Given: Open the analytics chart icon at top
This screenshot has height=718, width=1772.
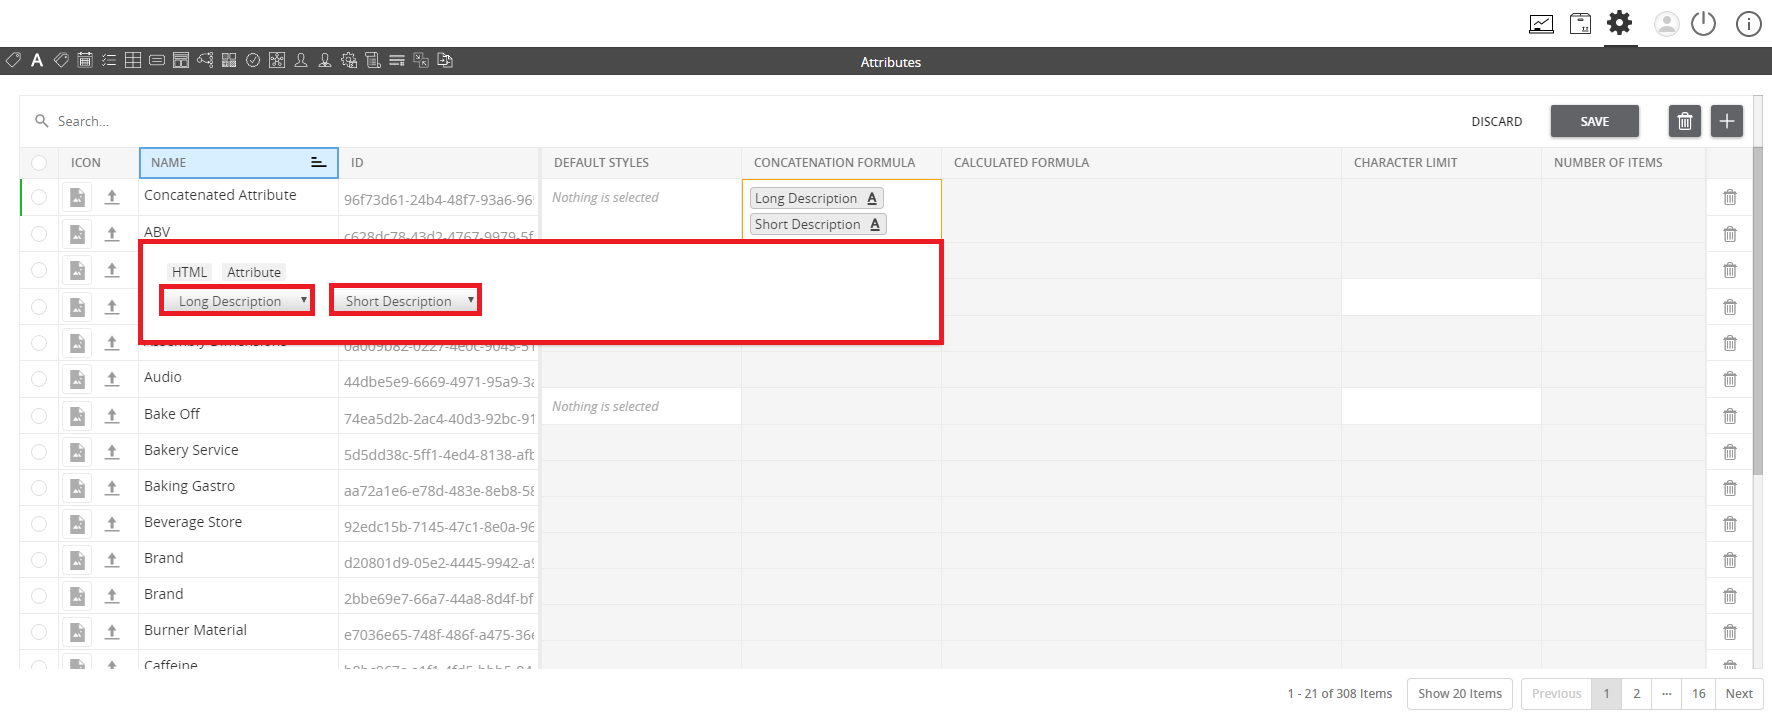Looking at the screenshot, I should 1541,24.
